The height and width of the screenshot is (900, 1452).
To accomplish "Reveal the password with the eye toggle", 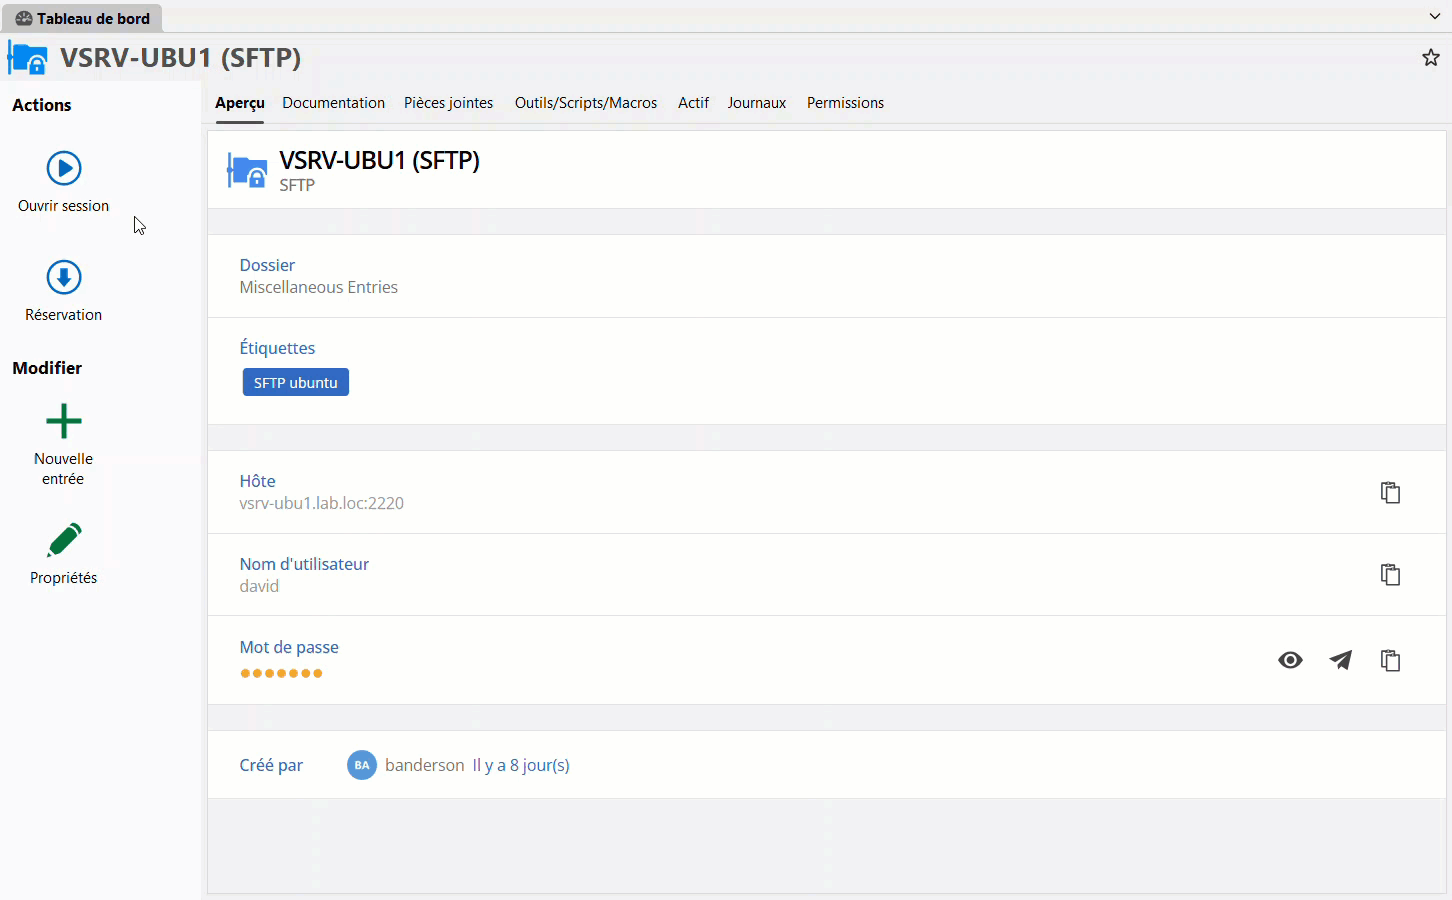I will click(x=1290, y=660).
